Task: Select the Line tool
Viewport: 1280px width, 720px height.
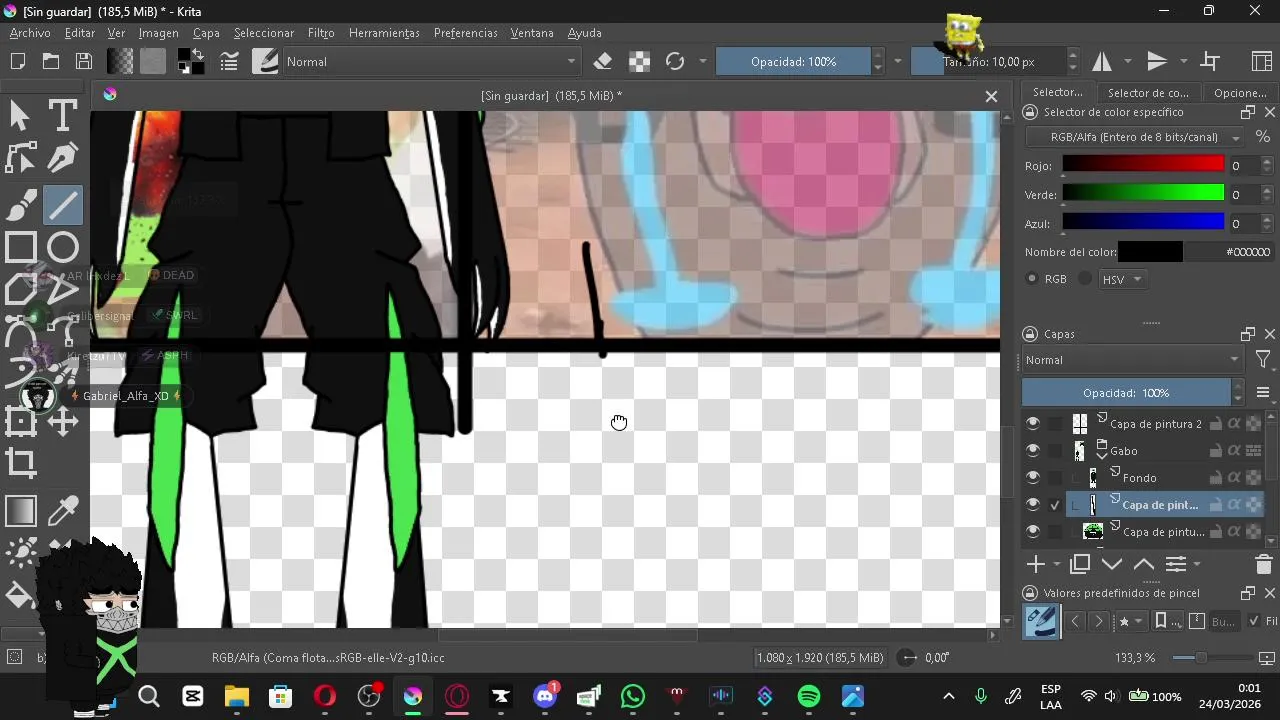Action: coord(63,205)
